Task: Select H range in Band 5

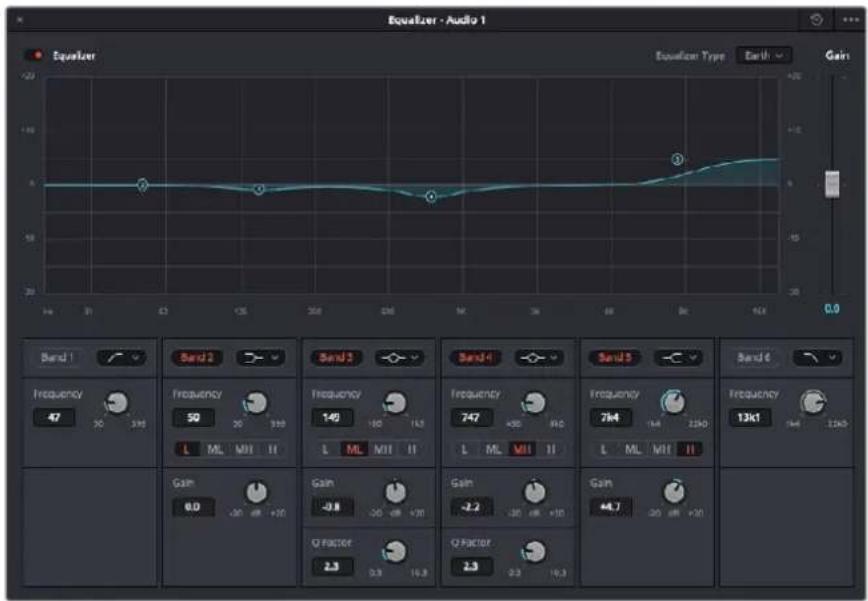Action: [x=690, y=449]
